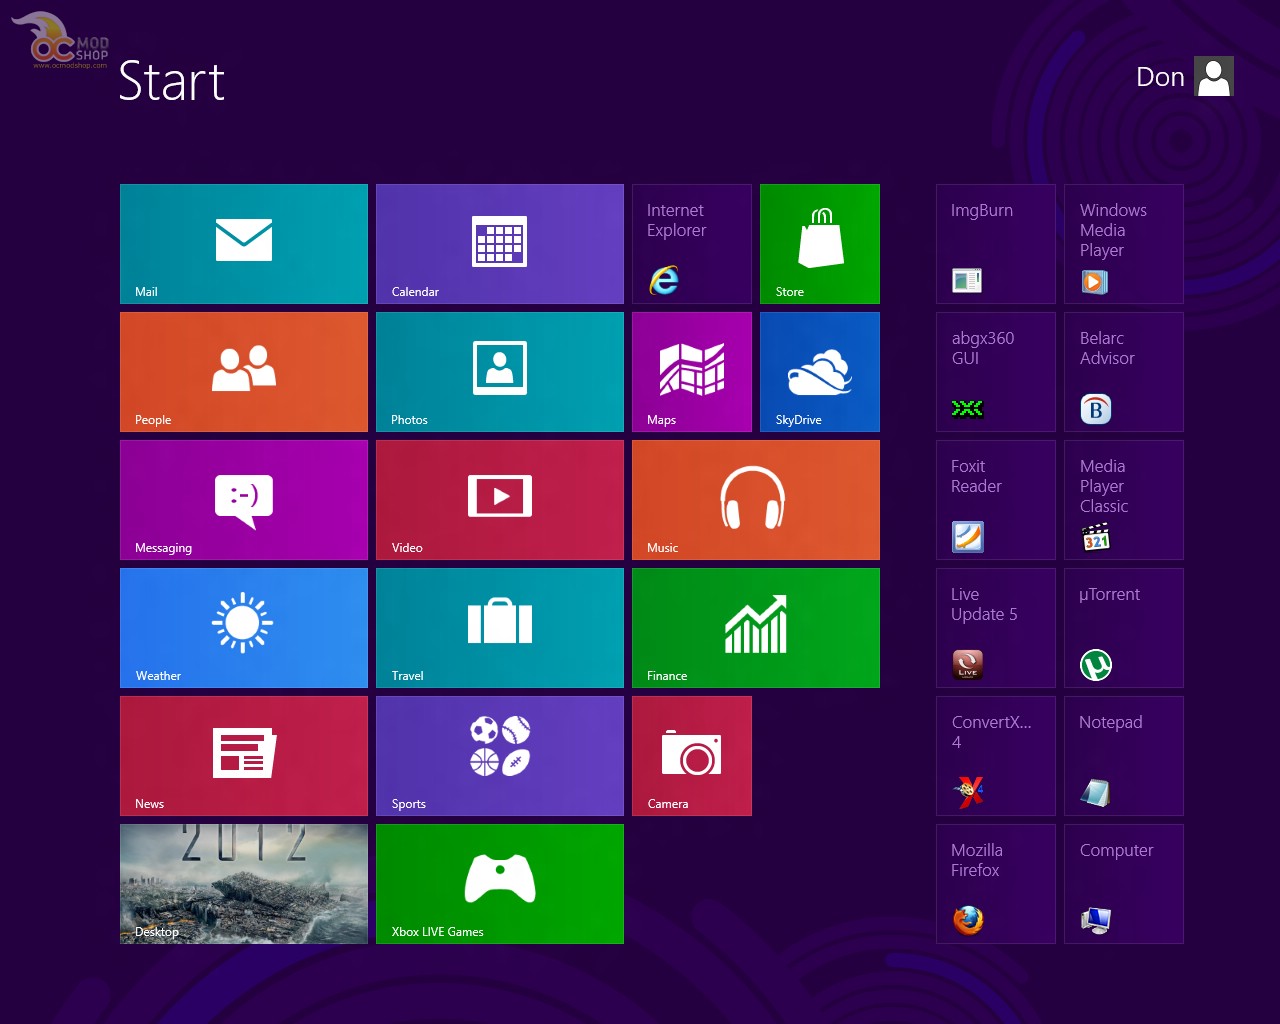Open the News tile

[244, 756]
